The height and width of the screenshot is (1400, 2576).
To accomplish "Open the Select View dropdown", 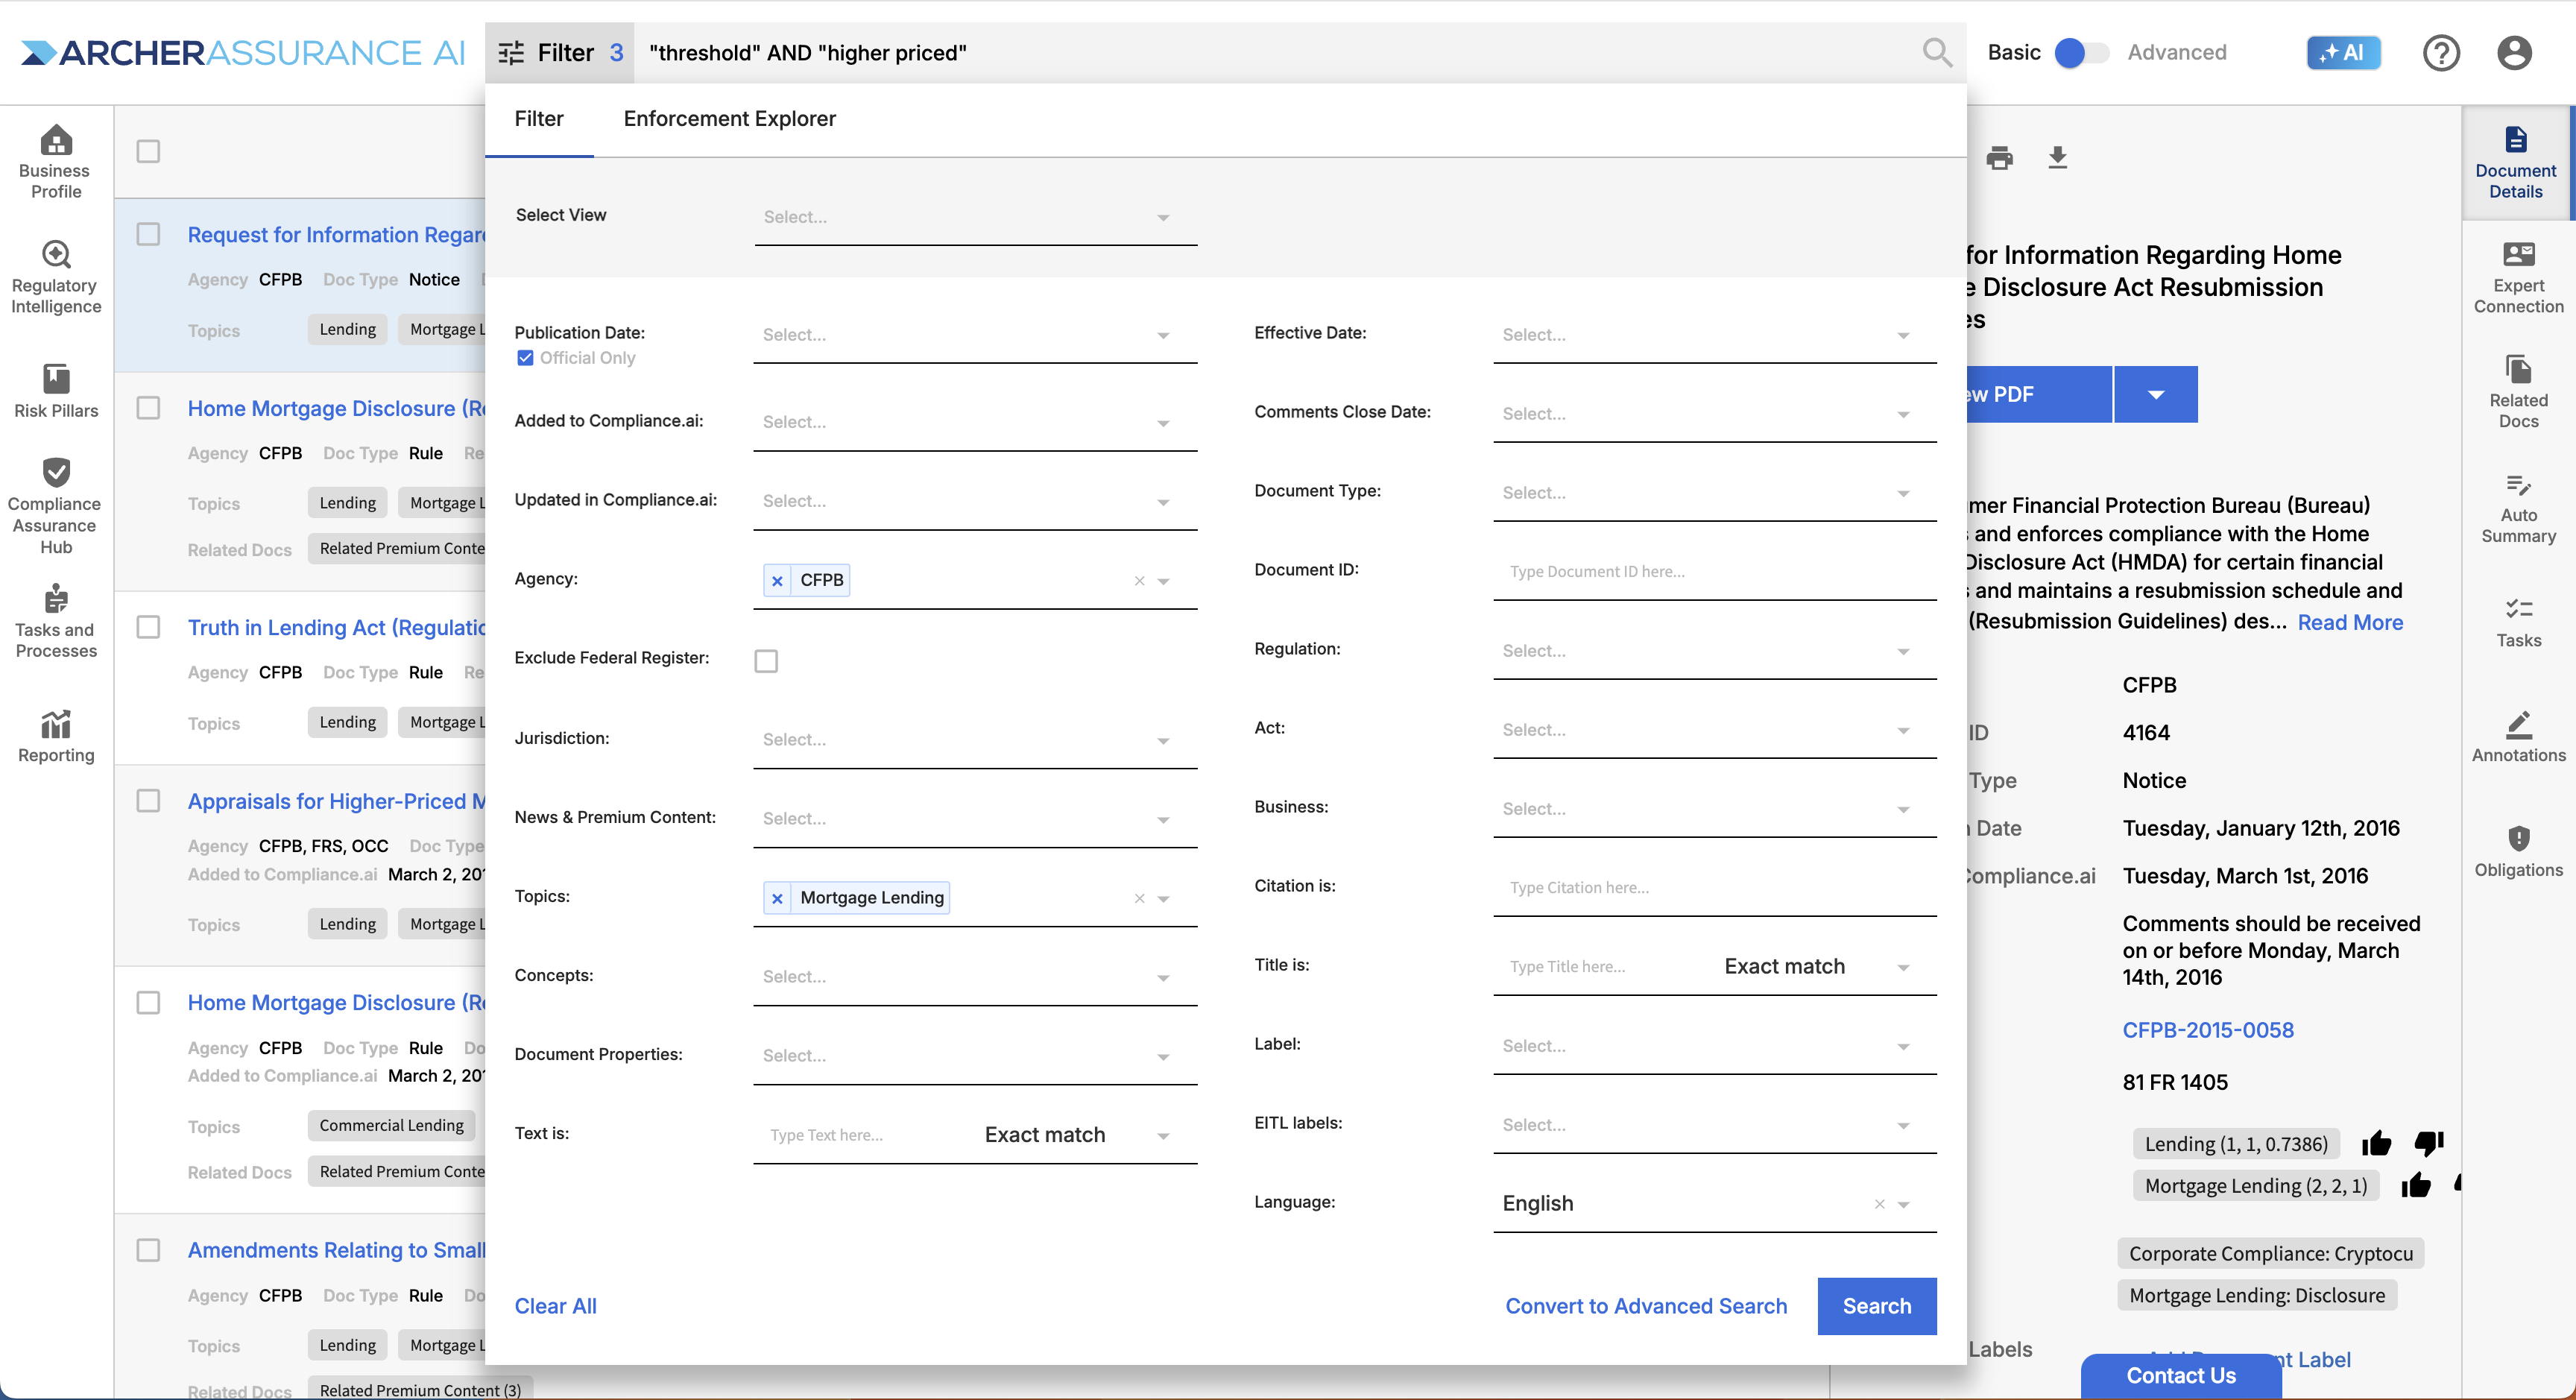I will [x=975, y=217].
